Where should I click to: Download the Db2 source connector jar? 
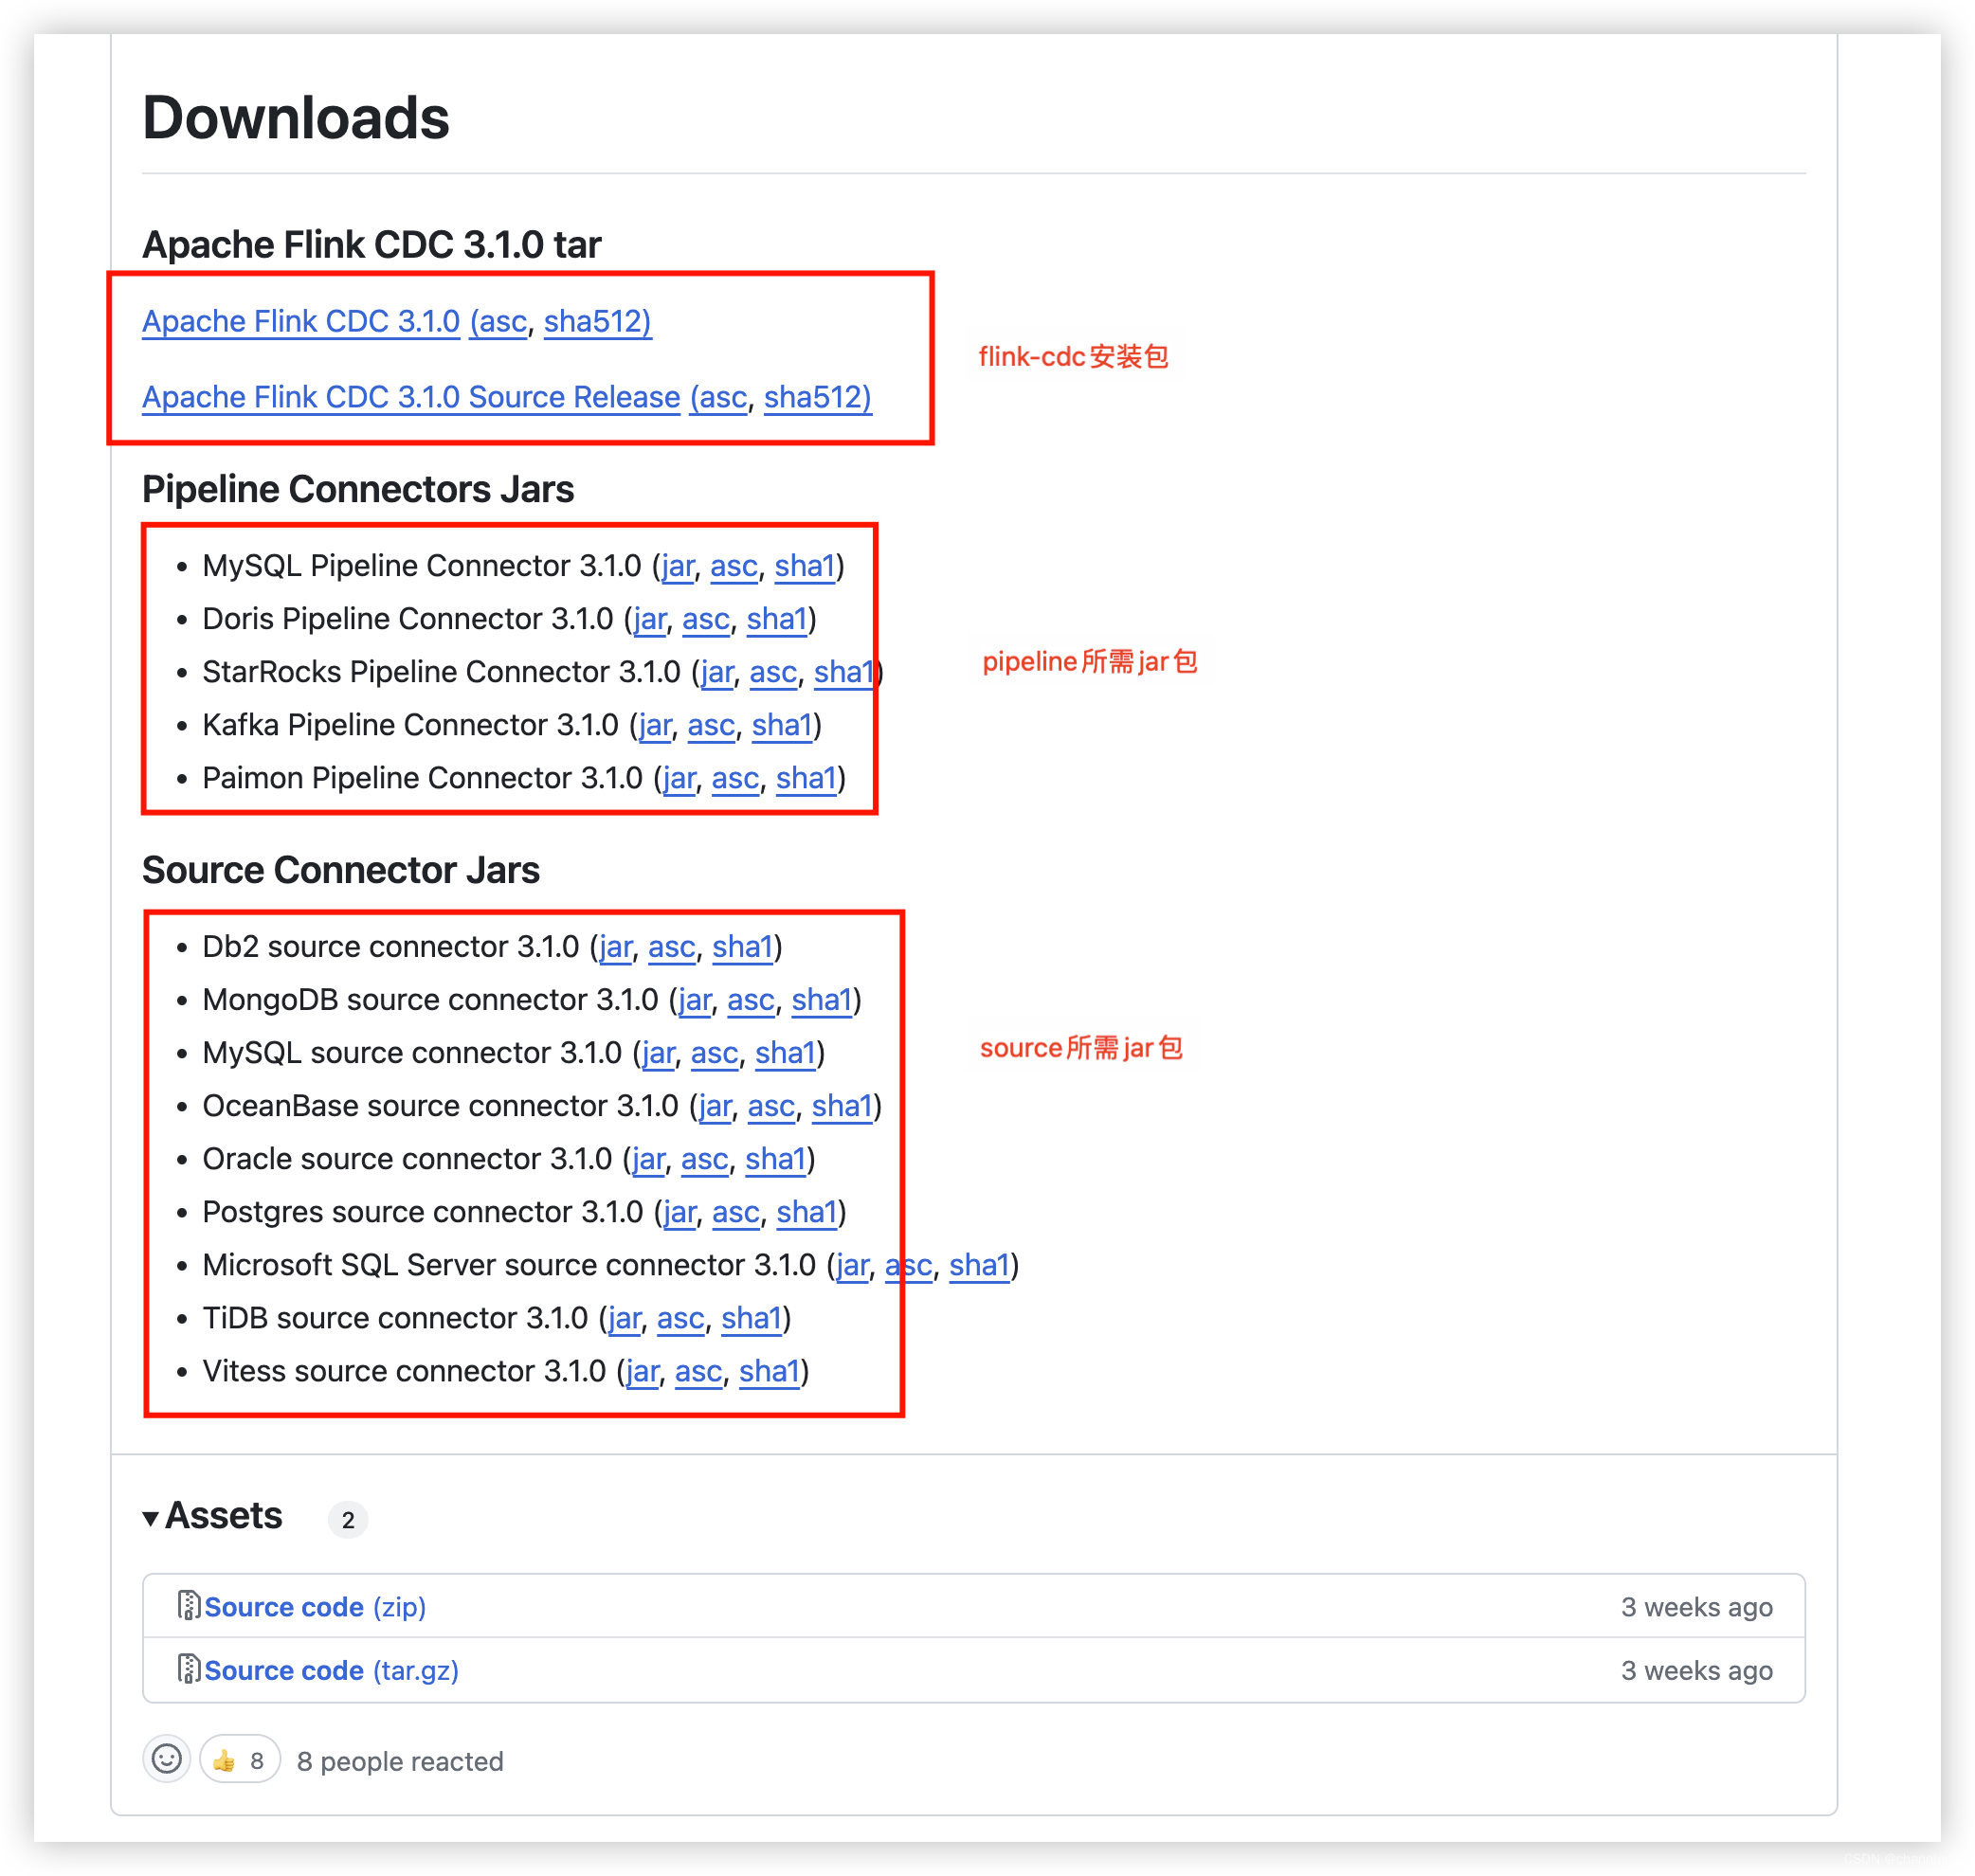[x=615, y=946]
